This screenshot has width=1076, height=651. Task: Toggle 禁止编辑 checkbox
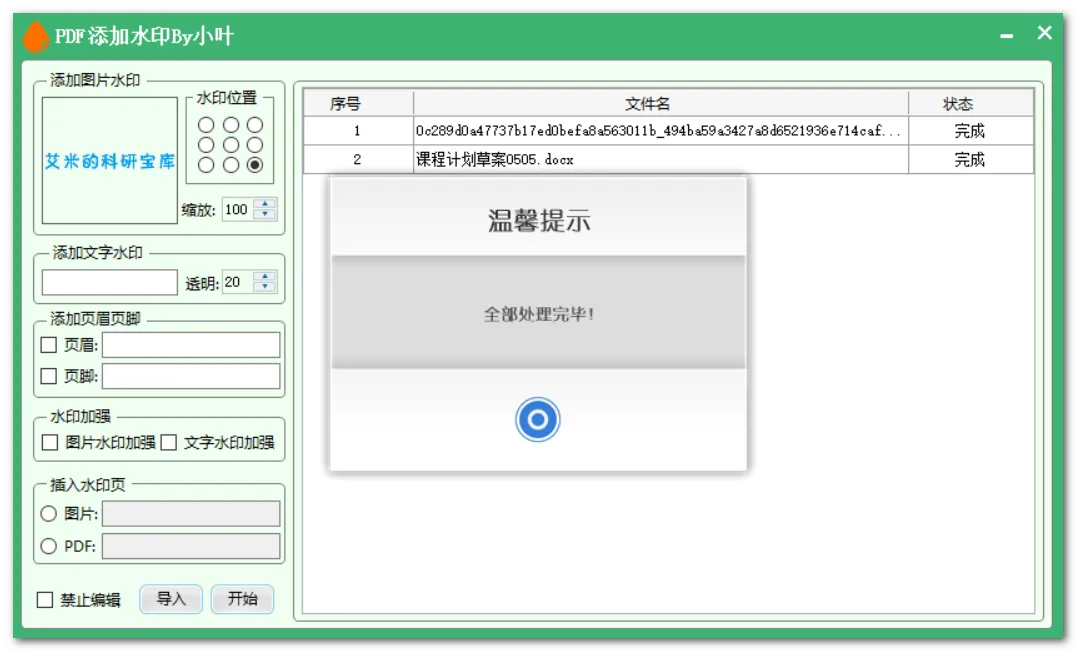click(x=45, y=600)
